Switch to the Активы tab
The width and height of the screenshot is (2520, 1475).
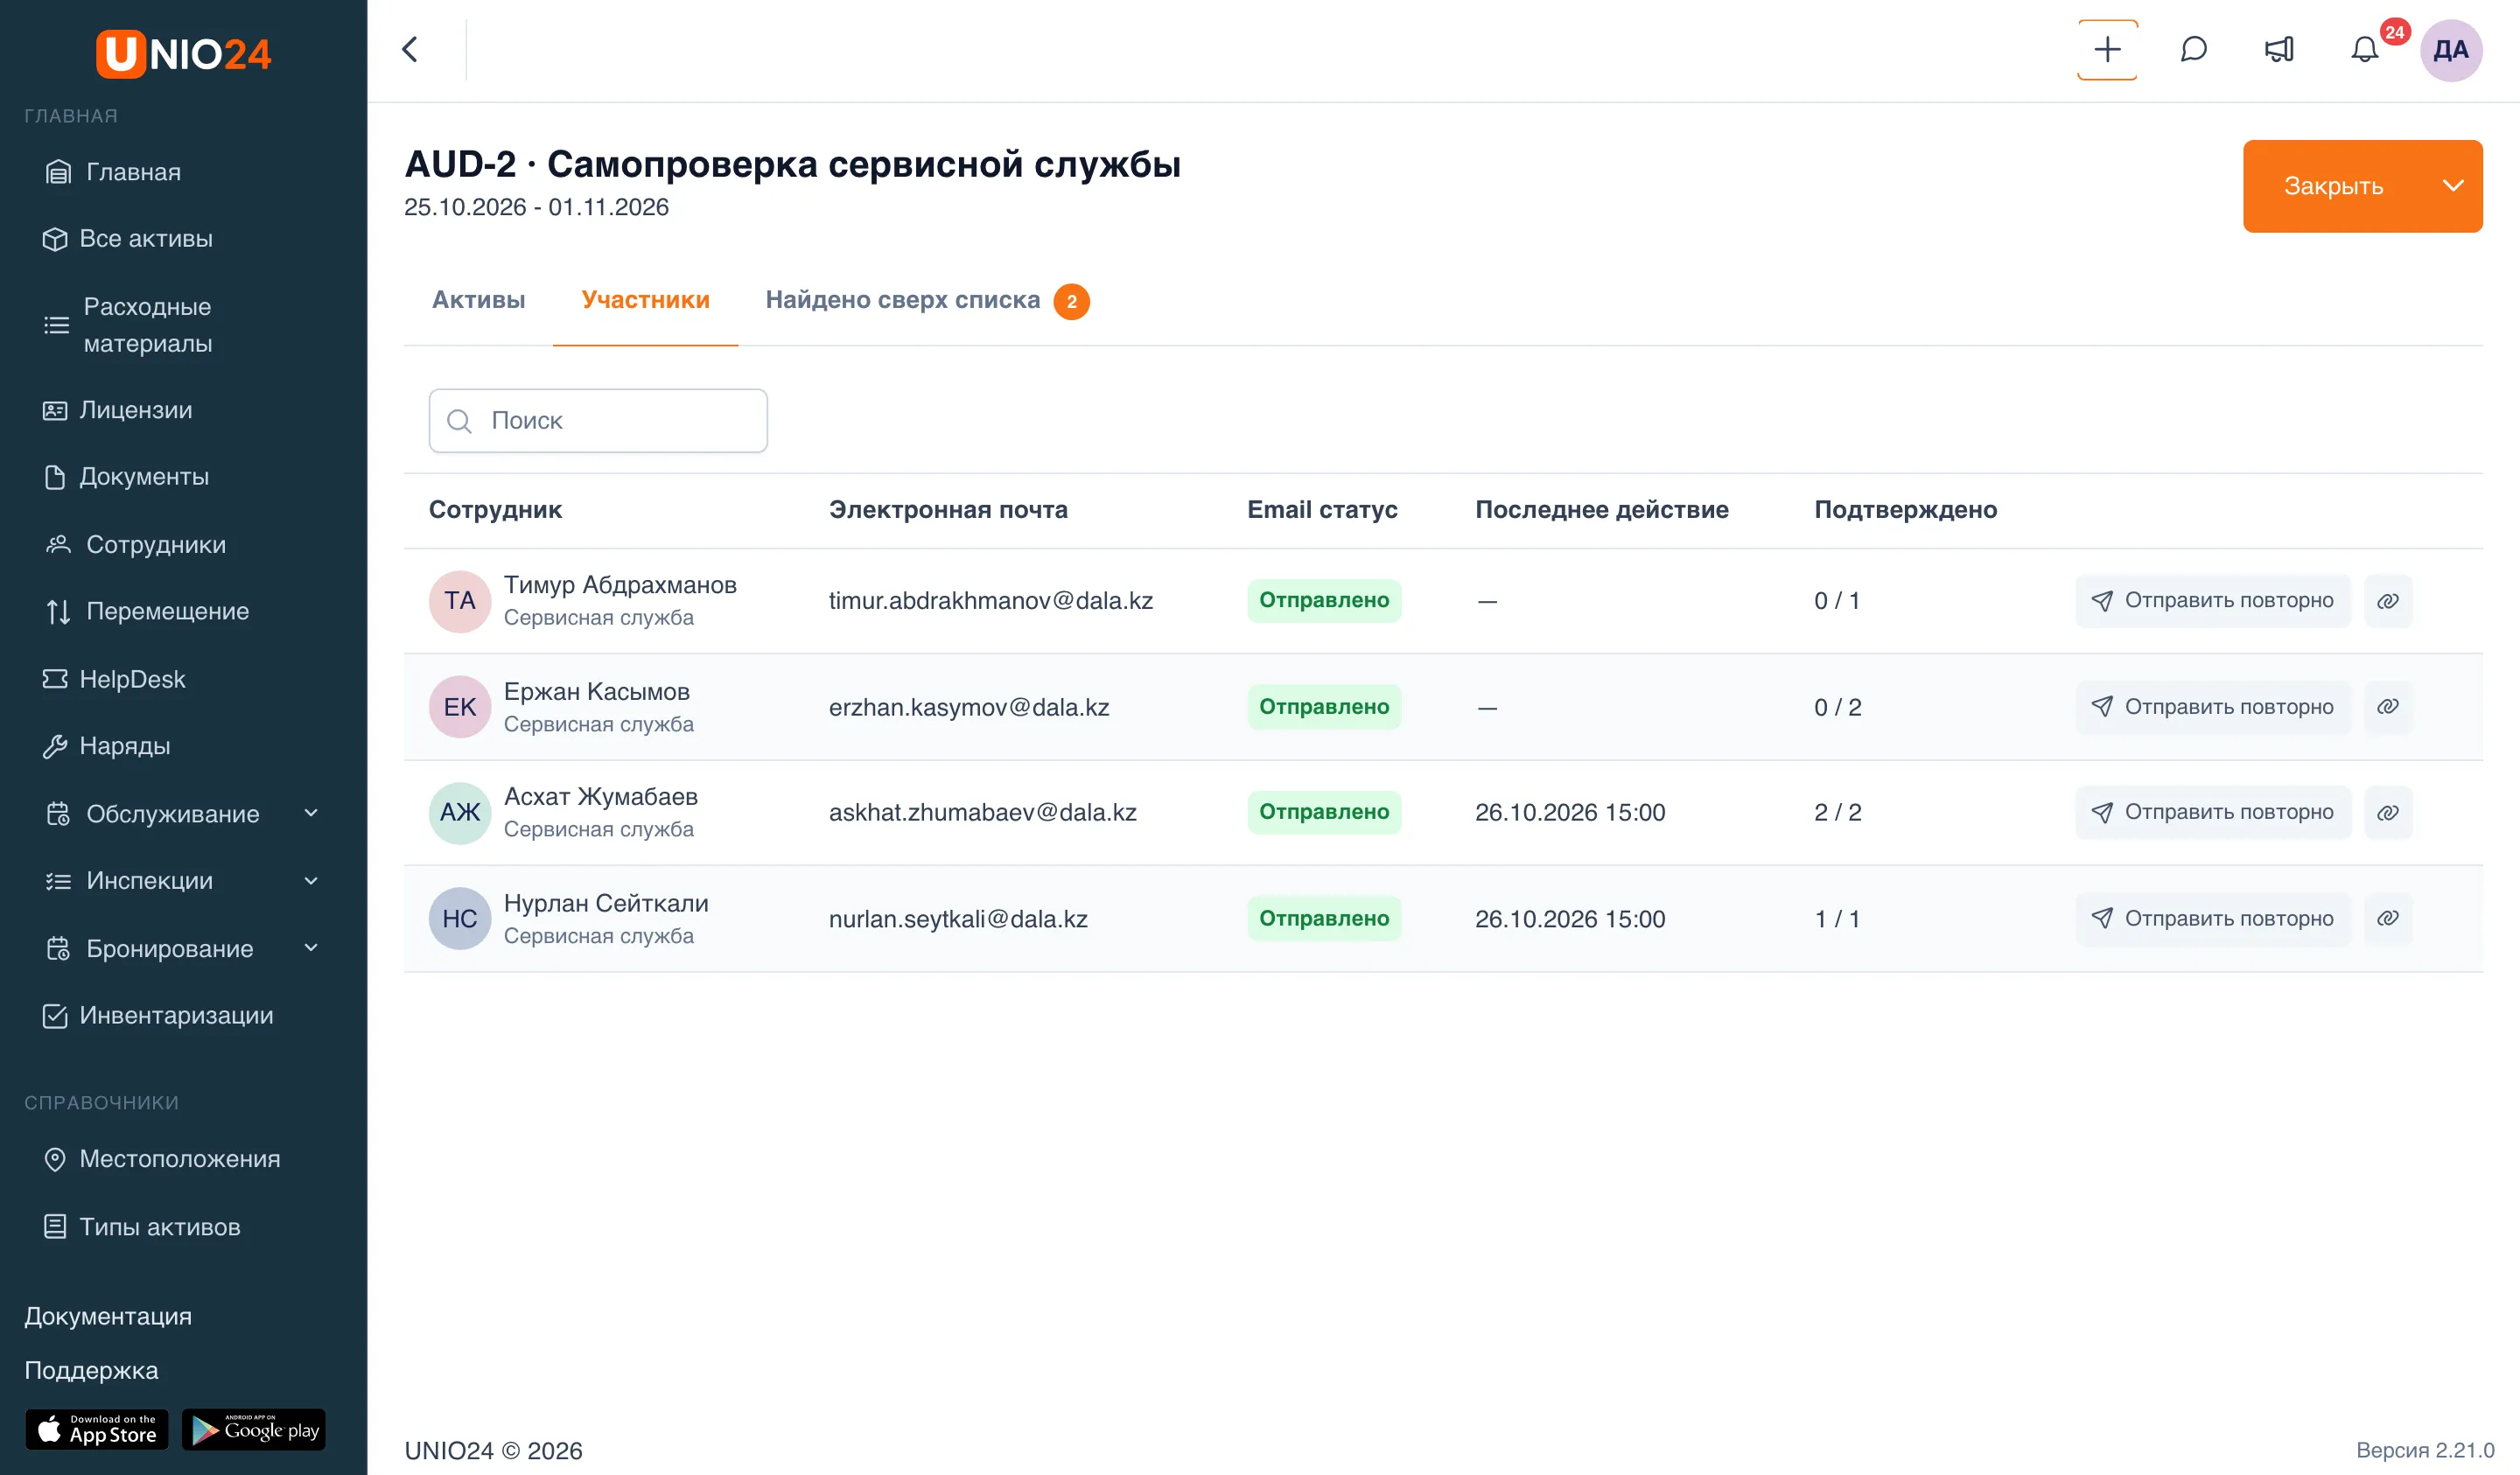tap(478, 300)
